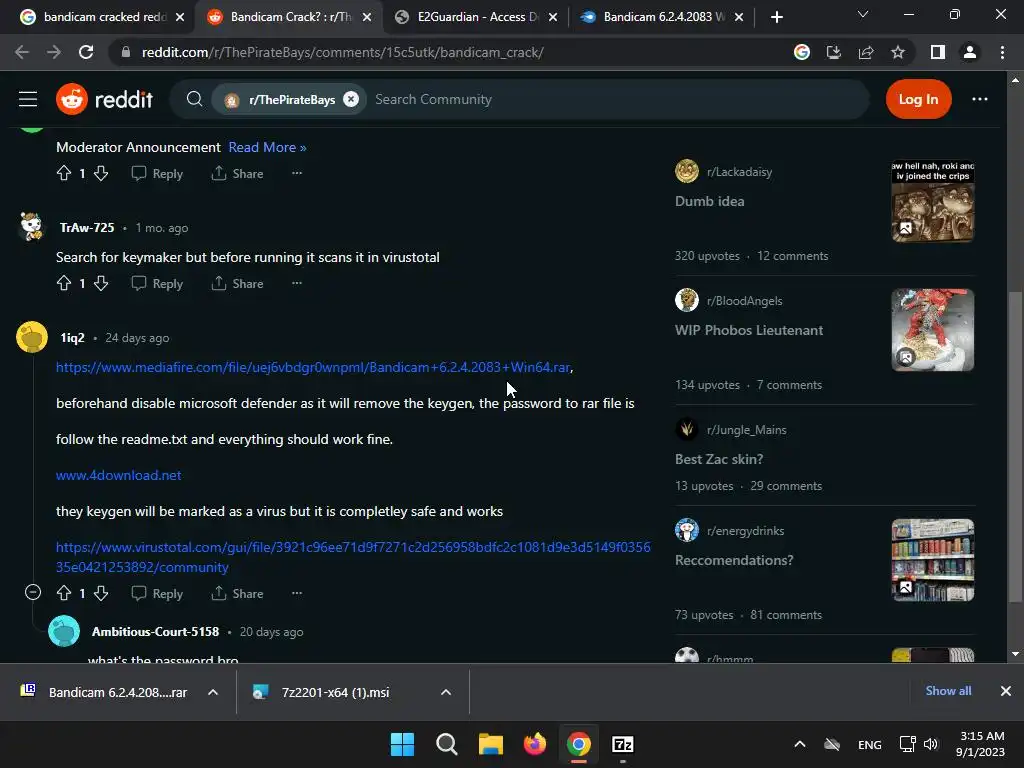Open Reddit hamburger menu
Image resolution: width=1024 pixels, height=768 pixels.
pos(27,99)
